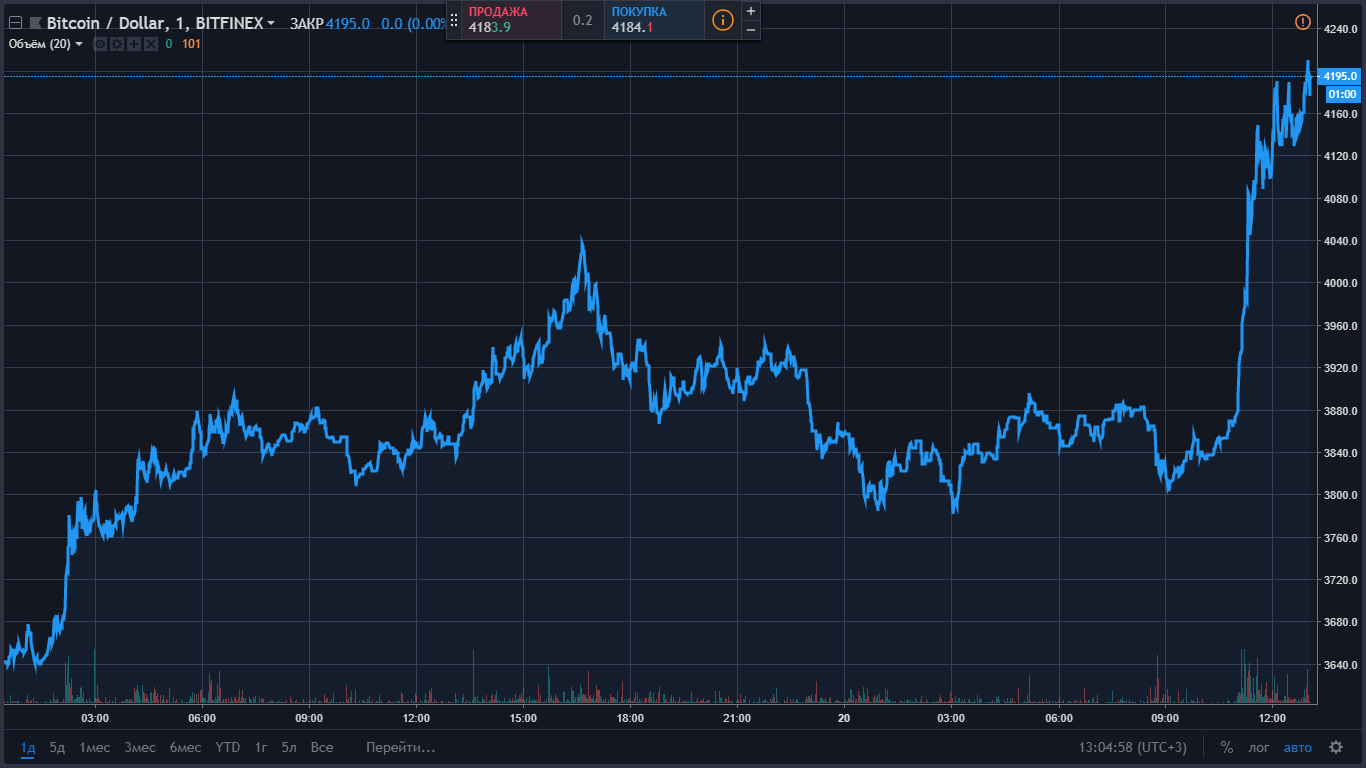Toggle the лог logarithmic scale
The width and height of the screenshot is (1366, 768).
[x=1259, y=747]
